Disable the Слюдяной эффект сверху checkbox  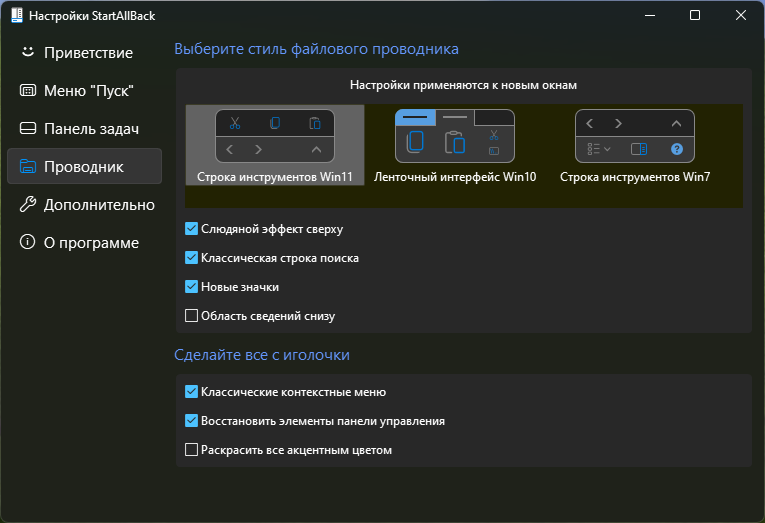(x=192, y=229)
